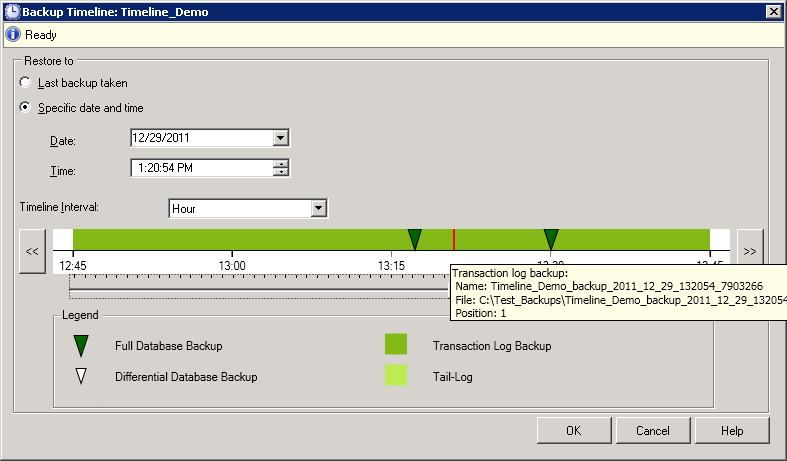Click the Time input field
The image size is (787, 461).
[x=200, y=168]
